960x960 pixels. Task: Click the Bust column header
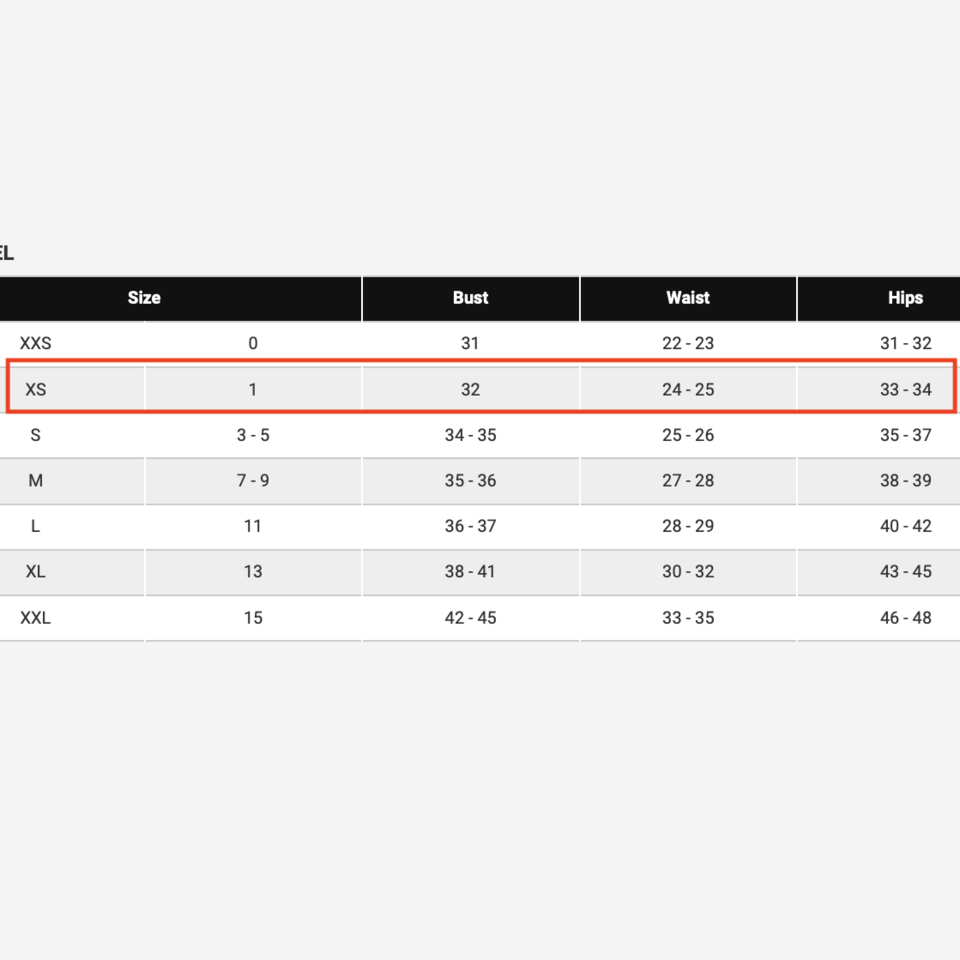pyautogui.click(x=470, y=298)
